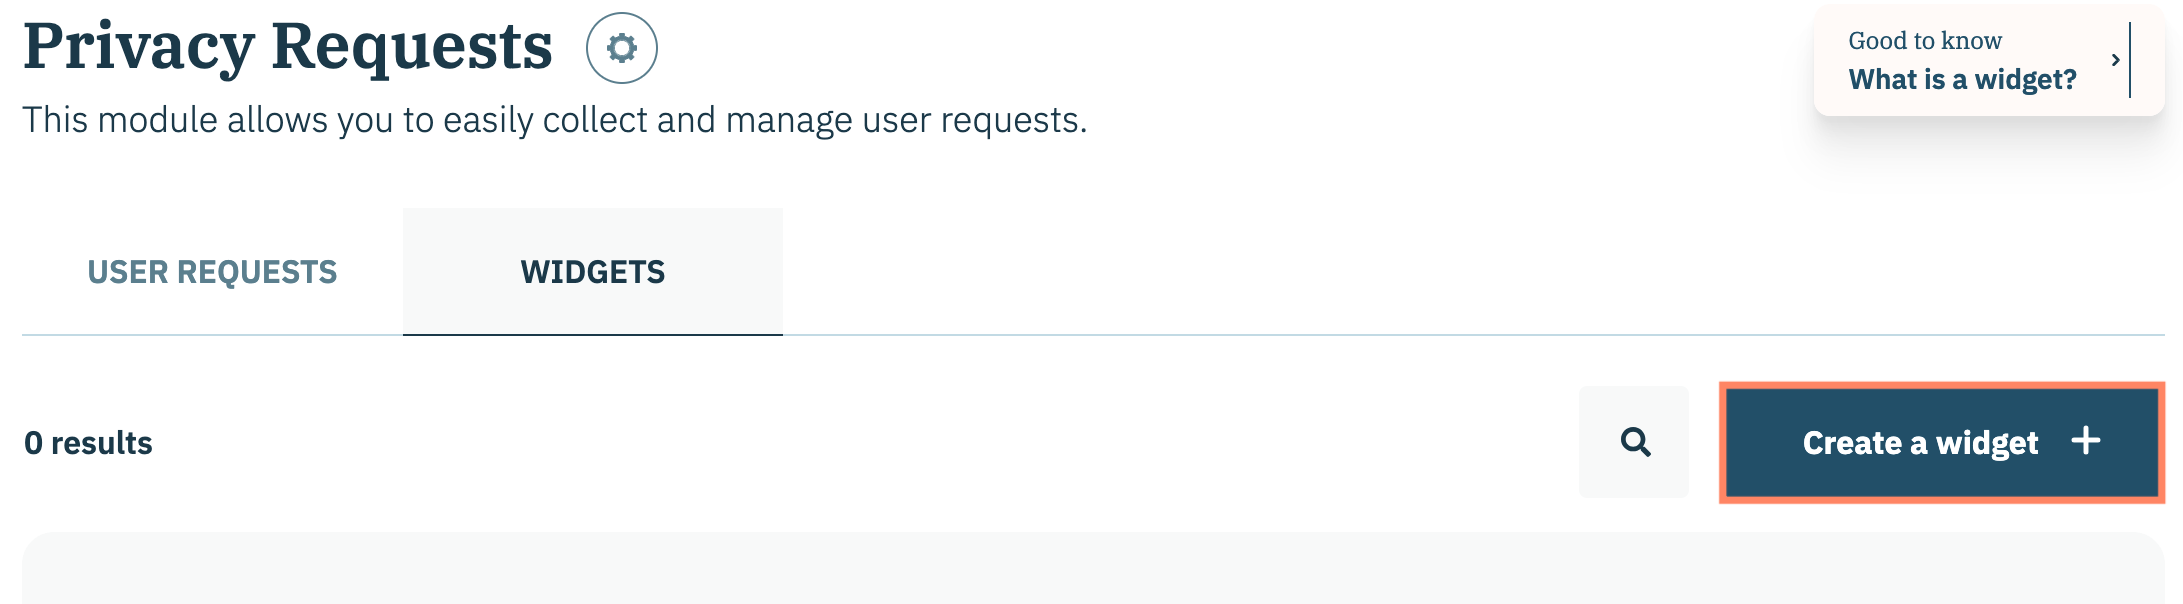
Task: Select the Widgets tab
Action: click(x=592, y=272)
